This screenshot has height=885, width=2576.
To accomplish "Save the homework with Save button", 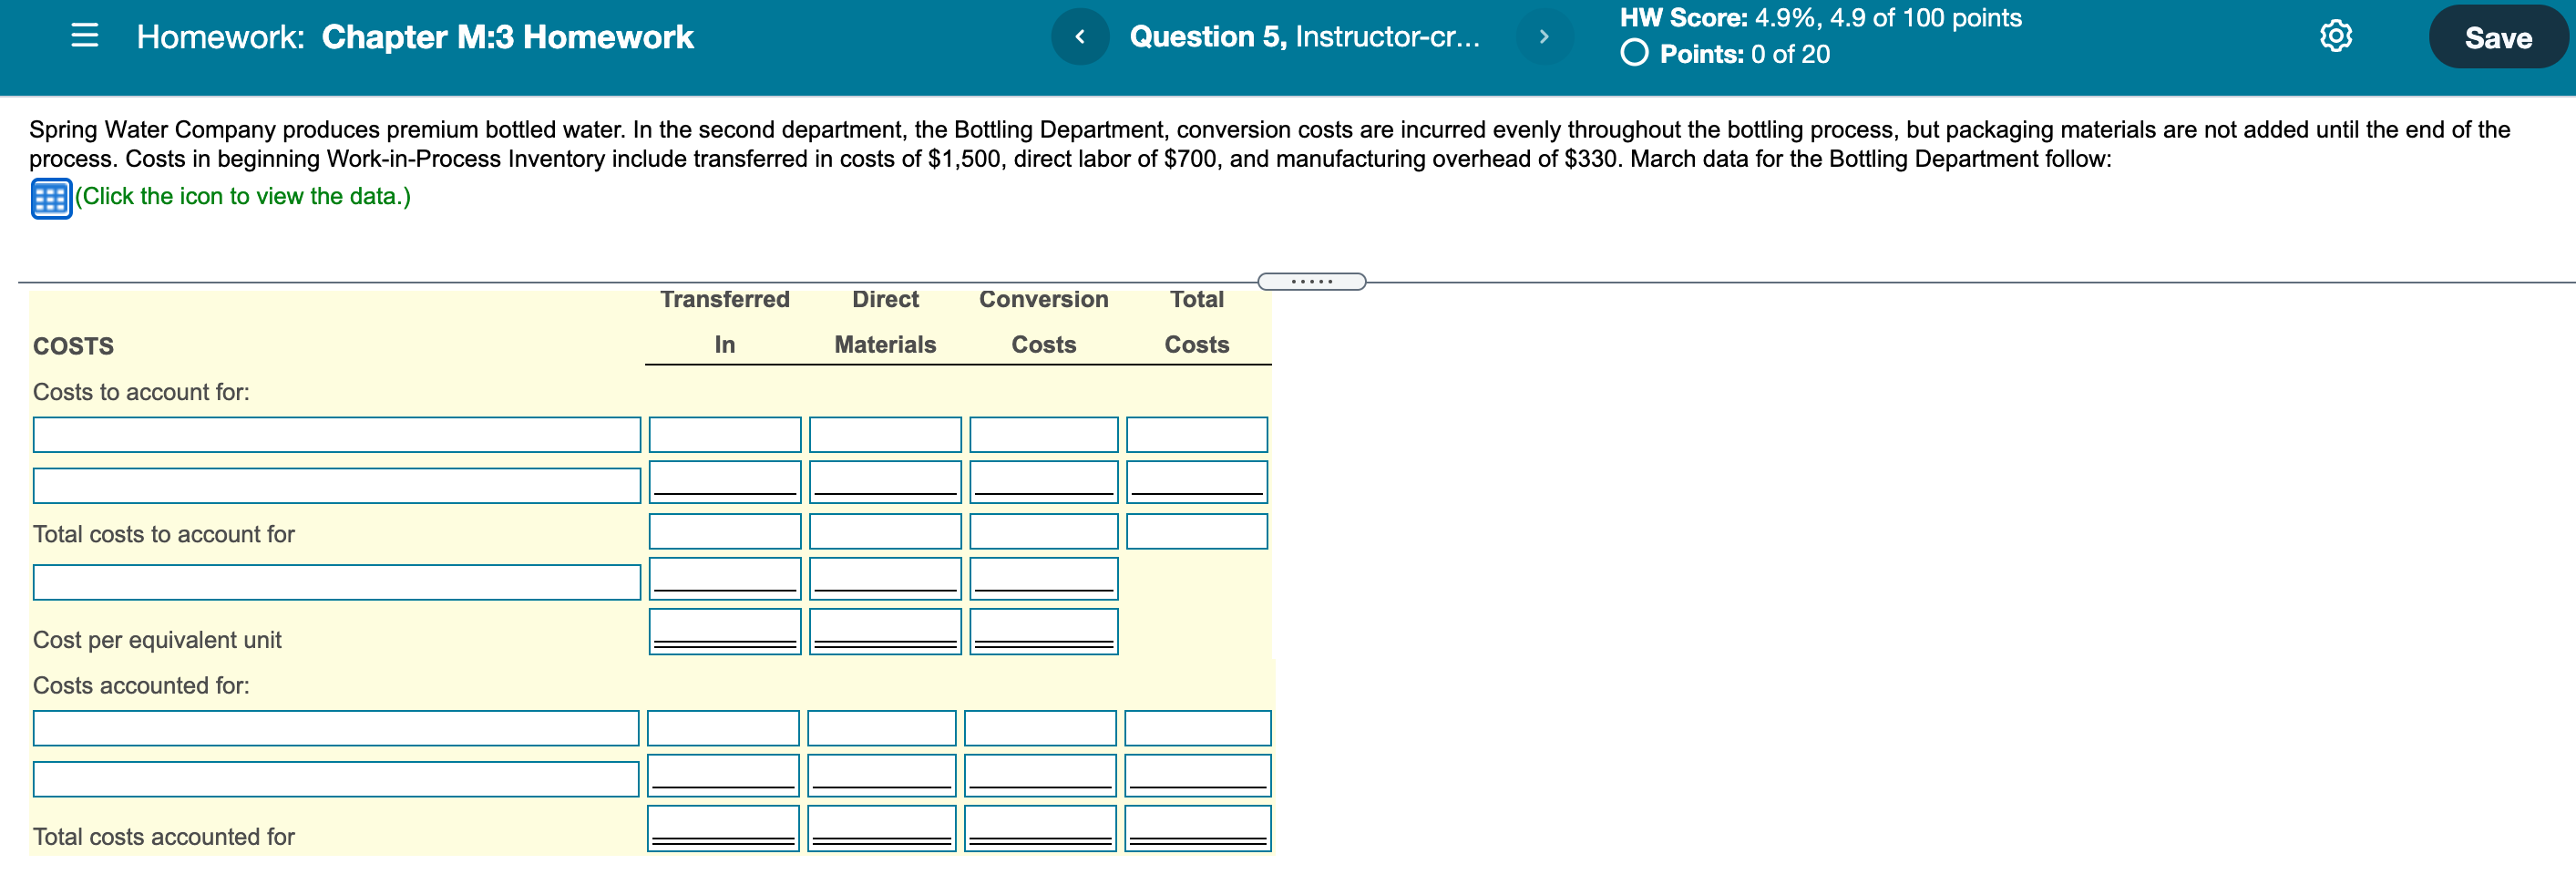I will (x=2498, y=37).
